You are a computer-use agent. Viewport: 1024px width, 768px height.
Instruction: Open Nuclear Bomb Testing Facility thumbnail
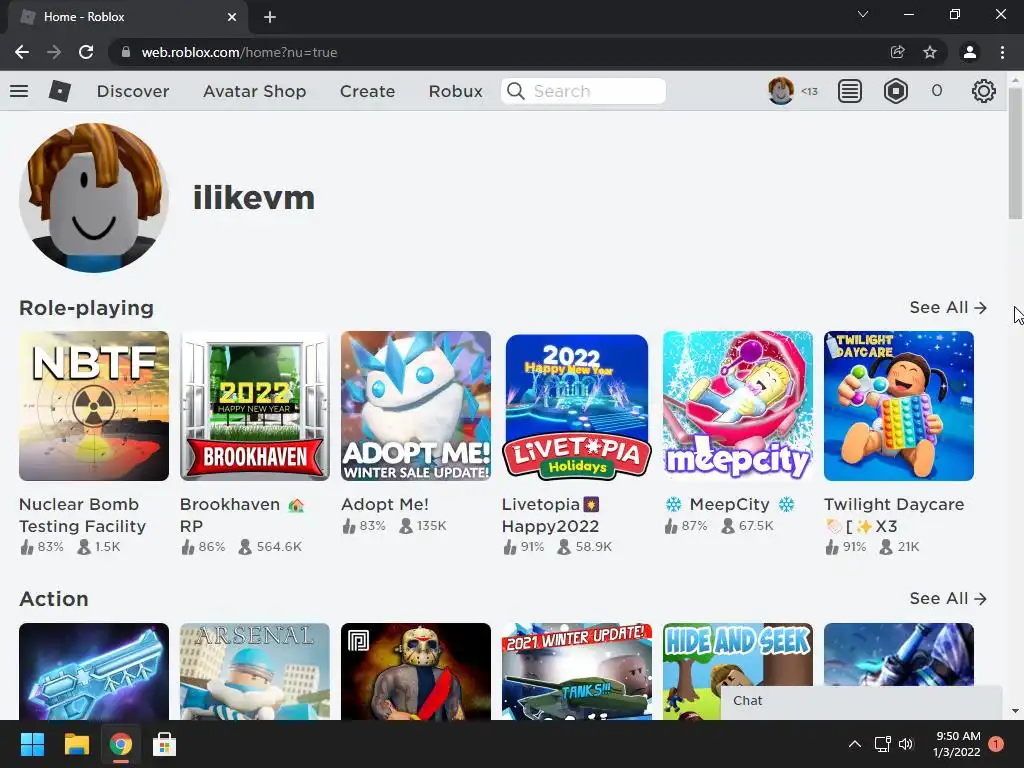[x=94, y=406]
